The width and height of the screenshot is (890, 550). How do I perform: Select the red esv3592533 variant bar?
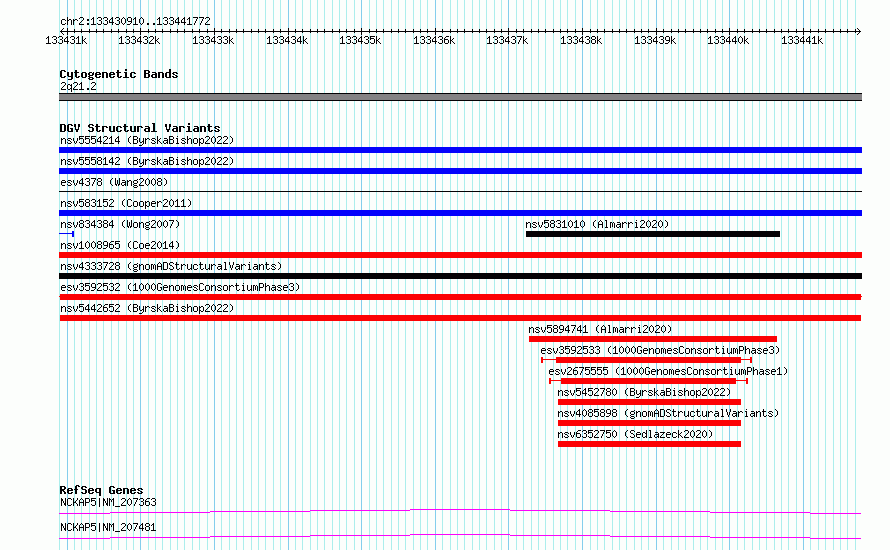pyautogui.click(x=648, y=360)
